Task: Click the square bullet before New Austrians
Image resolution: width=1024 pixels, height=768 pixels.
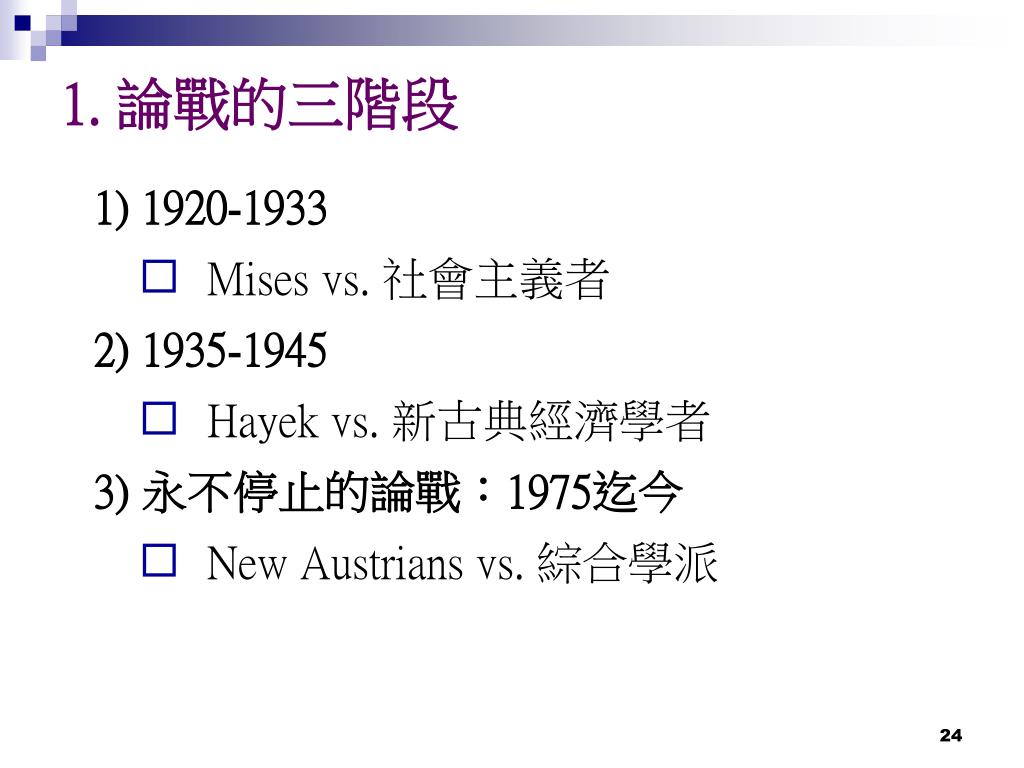Action: pos(159,560)
